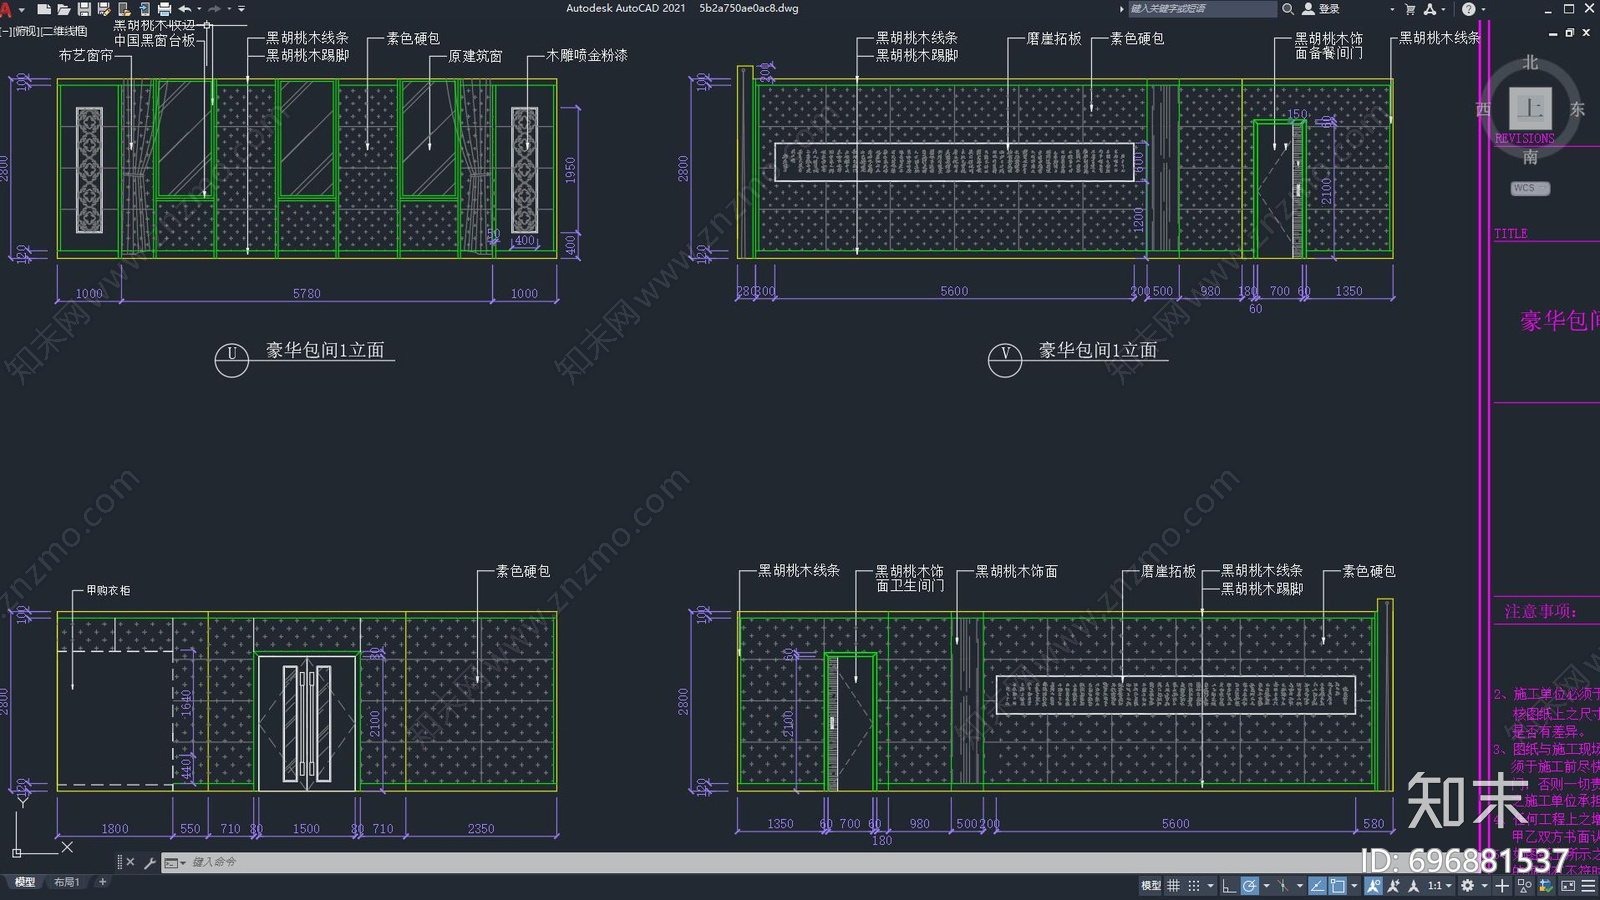This screenshot has width=1600, height=900.
Task: Restore the inner drawing window
Action: (1570, 32)
